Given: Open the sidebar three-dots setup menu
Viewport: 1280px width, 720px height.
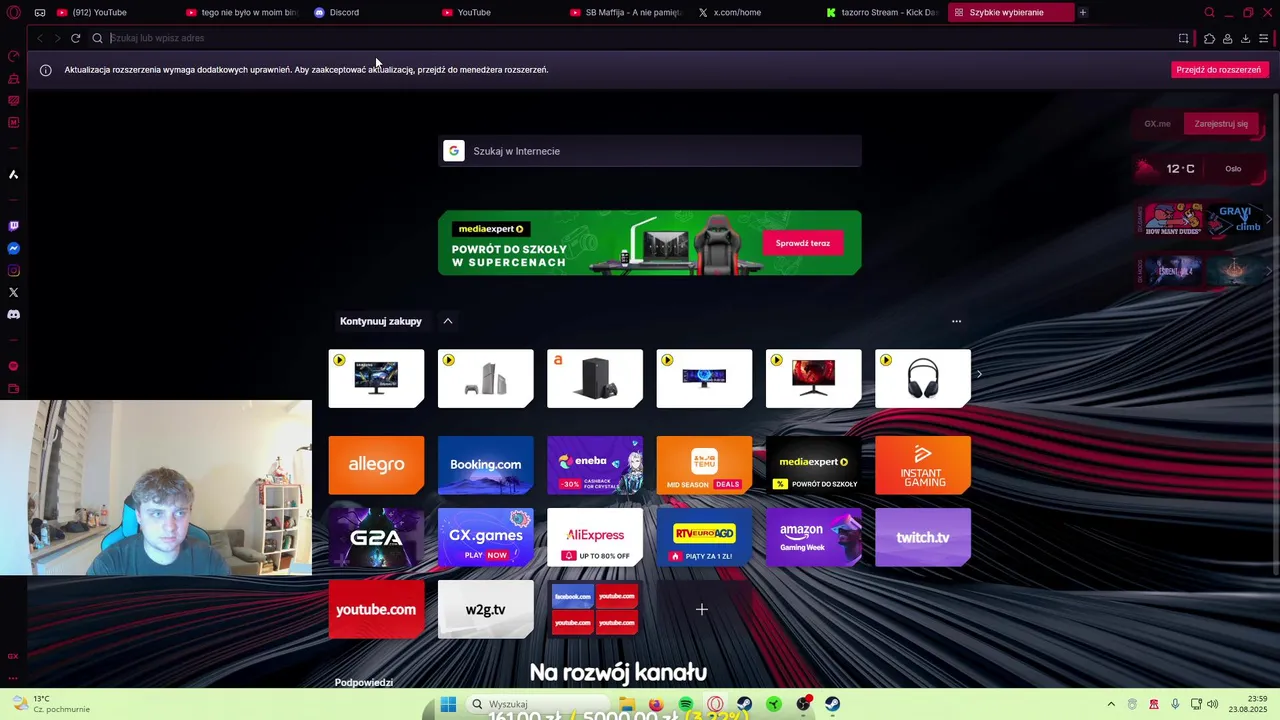Looking at the screenshot, I should [14, 678].
